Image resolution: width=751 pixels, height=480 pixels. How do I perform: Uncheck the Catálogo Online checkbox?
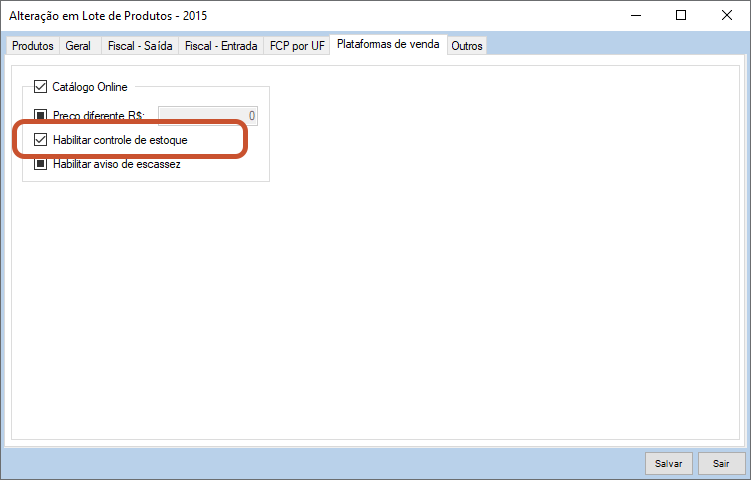coord(40,87)
